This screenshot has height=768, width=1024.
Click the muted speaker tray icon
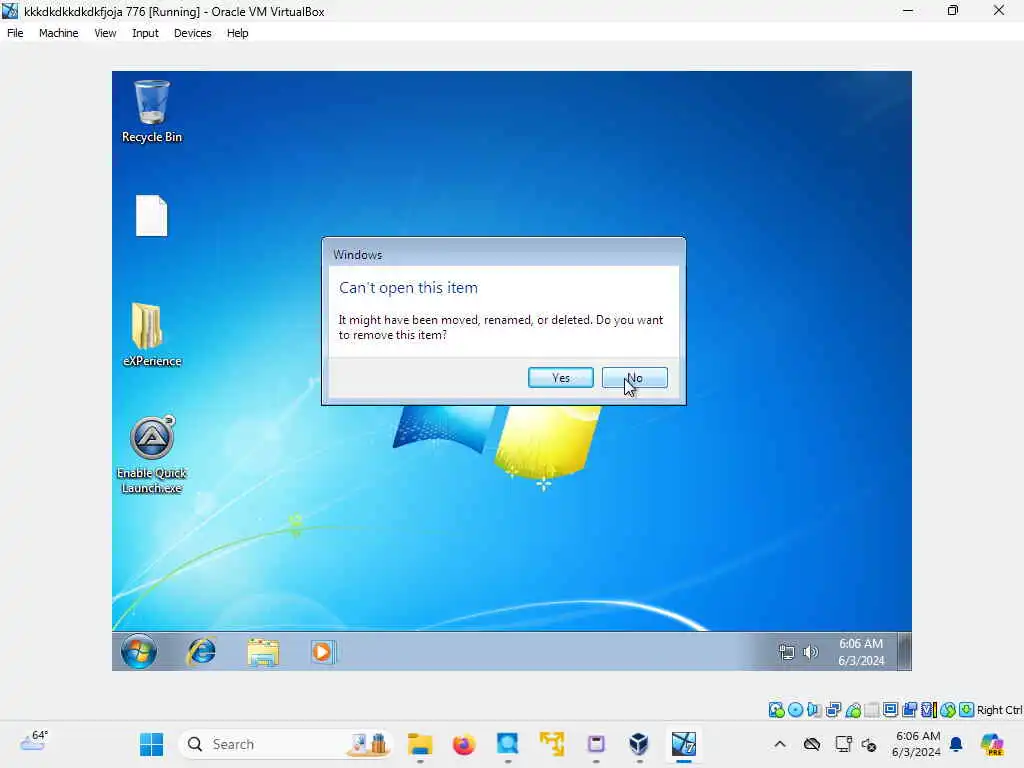pyautogui.click(x=869, y=744)
